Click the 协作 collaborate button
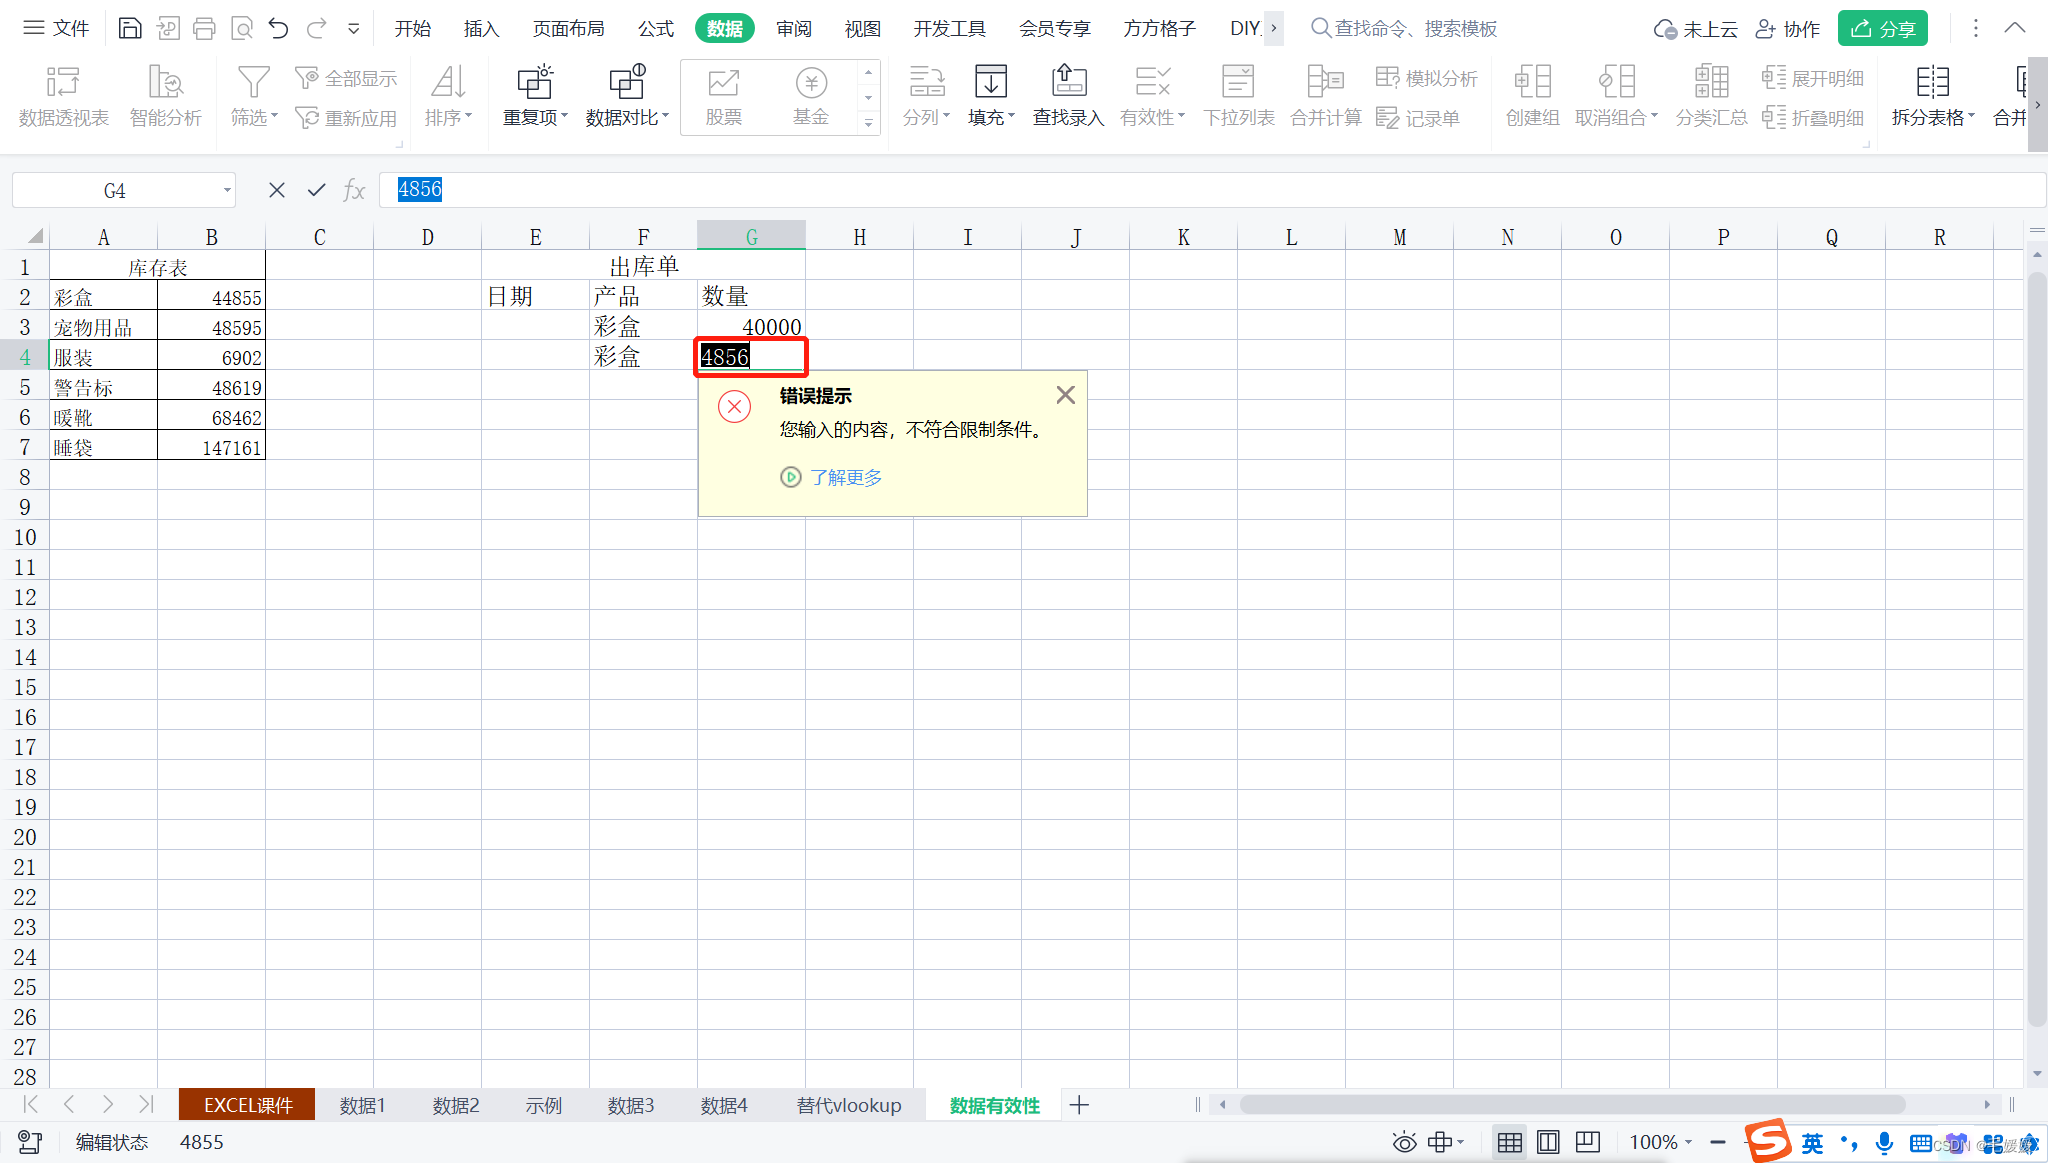This screenshot has height=1163, width=2048. point(1789,29)
